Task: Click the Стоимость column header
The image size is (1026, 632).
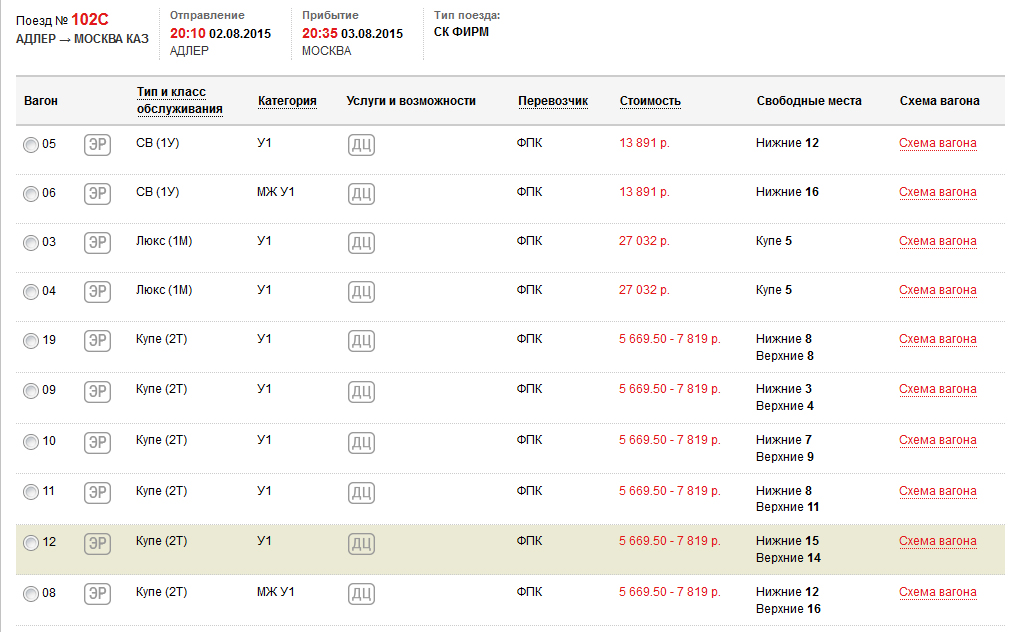Action: 650,101
